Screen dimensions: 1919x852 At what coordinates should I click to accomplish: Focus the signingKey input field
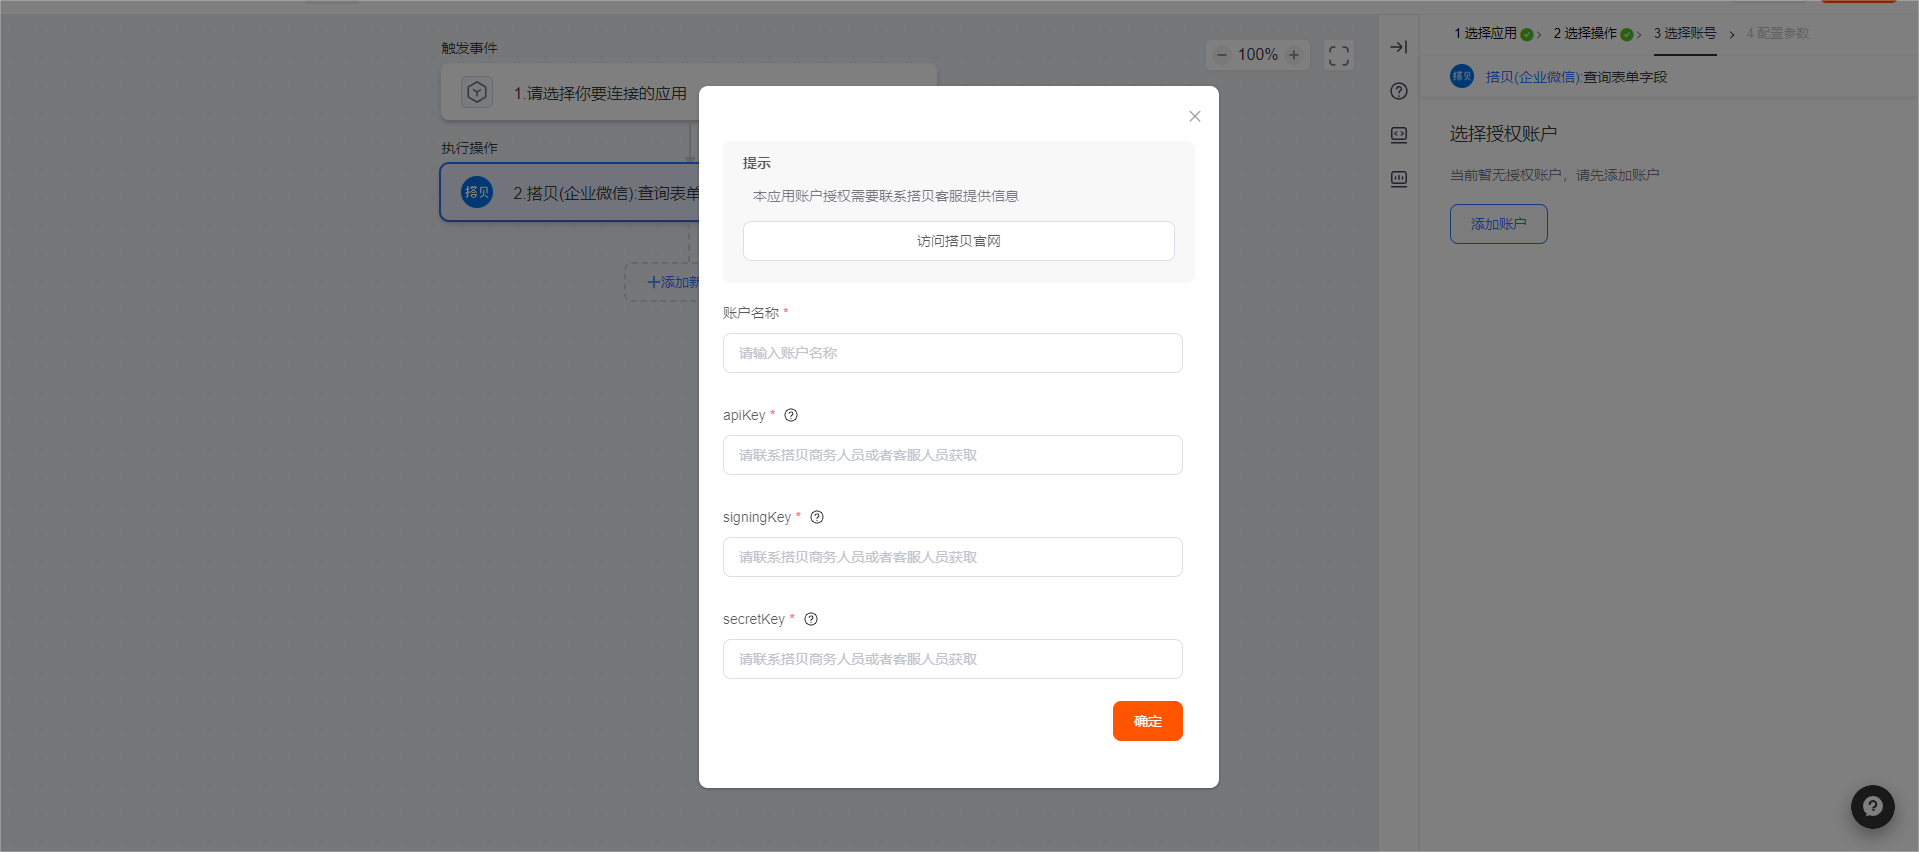952,557
